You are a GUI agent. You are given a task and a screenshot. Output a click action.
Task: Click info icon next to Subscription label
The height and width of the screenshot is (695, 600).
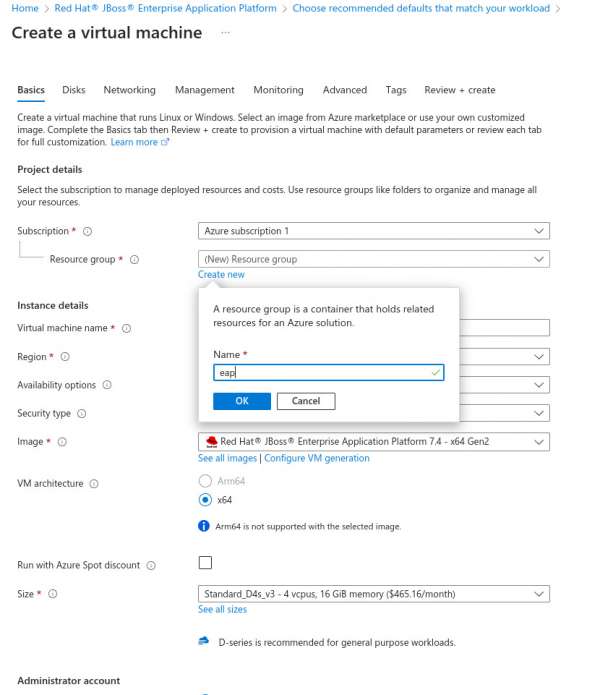pos(88,231)
